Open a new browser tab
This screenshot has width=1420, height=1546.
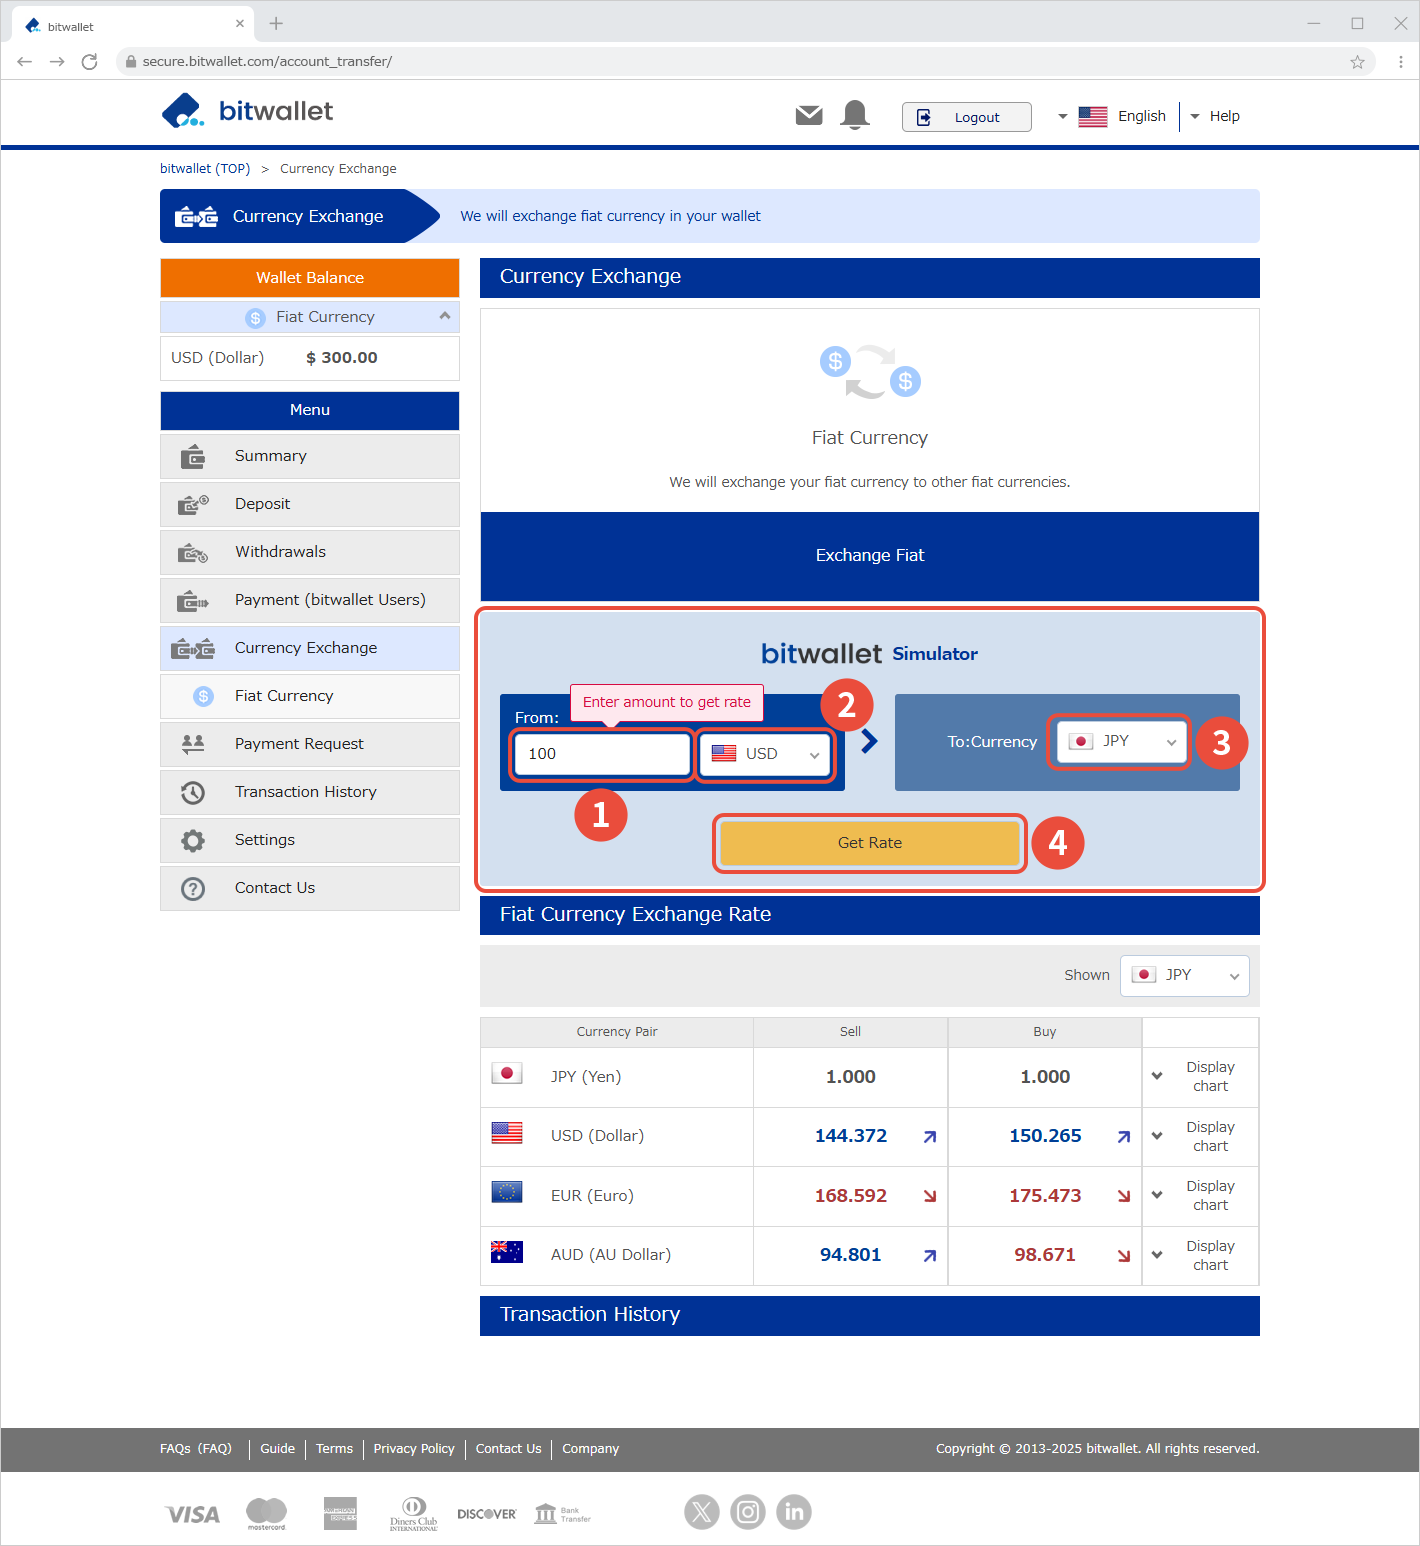tap(276, 23)
